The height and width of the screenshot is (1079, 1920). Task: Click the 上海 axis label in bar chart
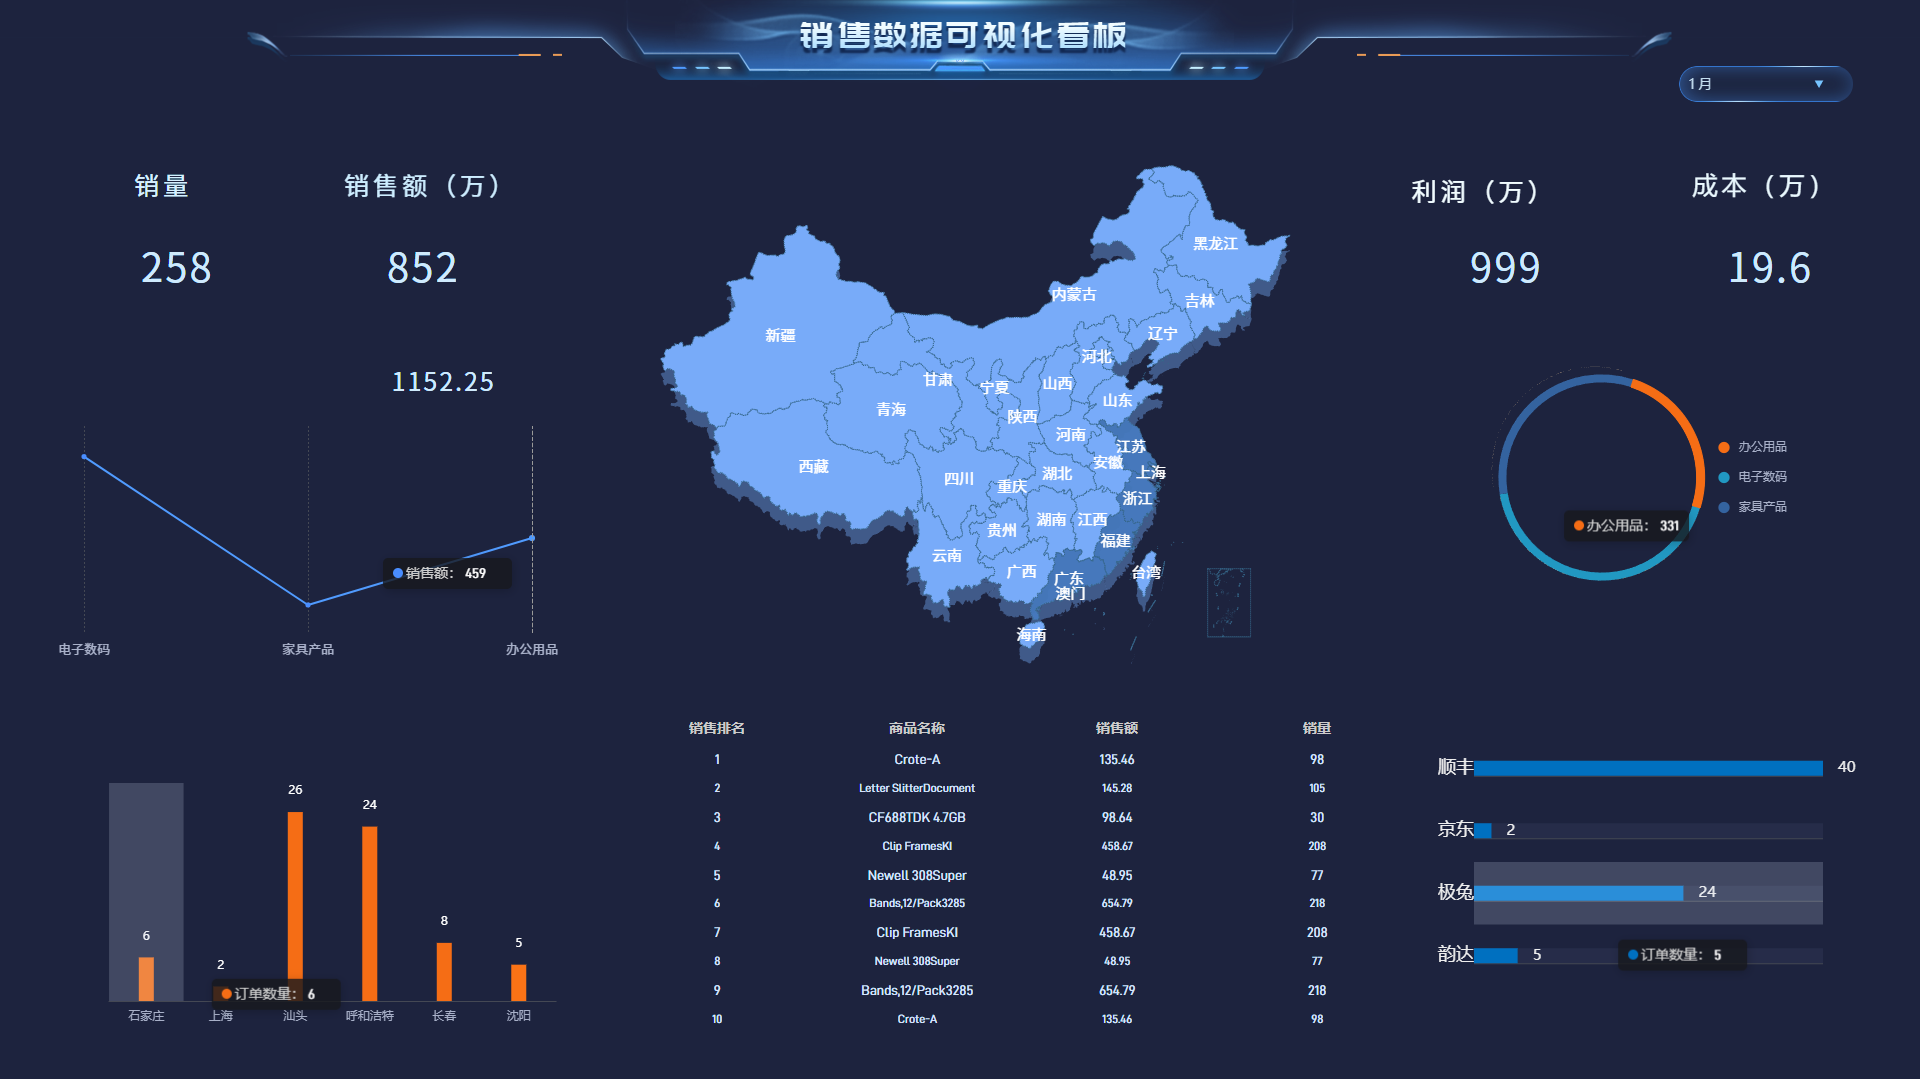click(x=221, y=1016)
